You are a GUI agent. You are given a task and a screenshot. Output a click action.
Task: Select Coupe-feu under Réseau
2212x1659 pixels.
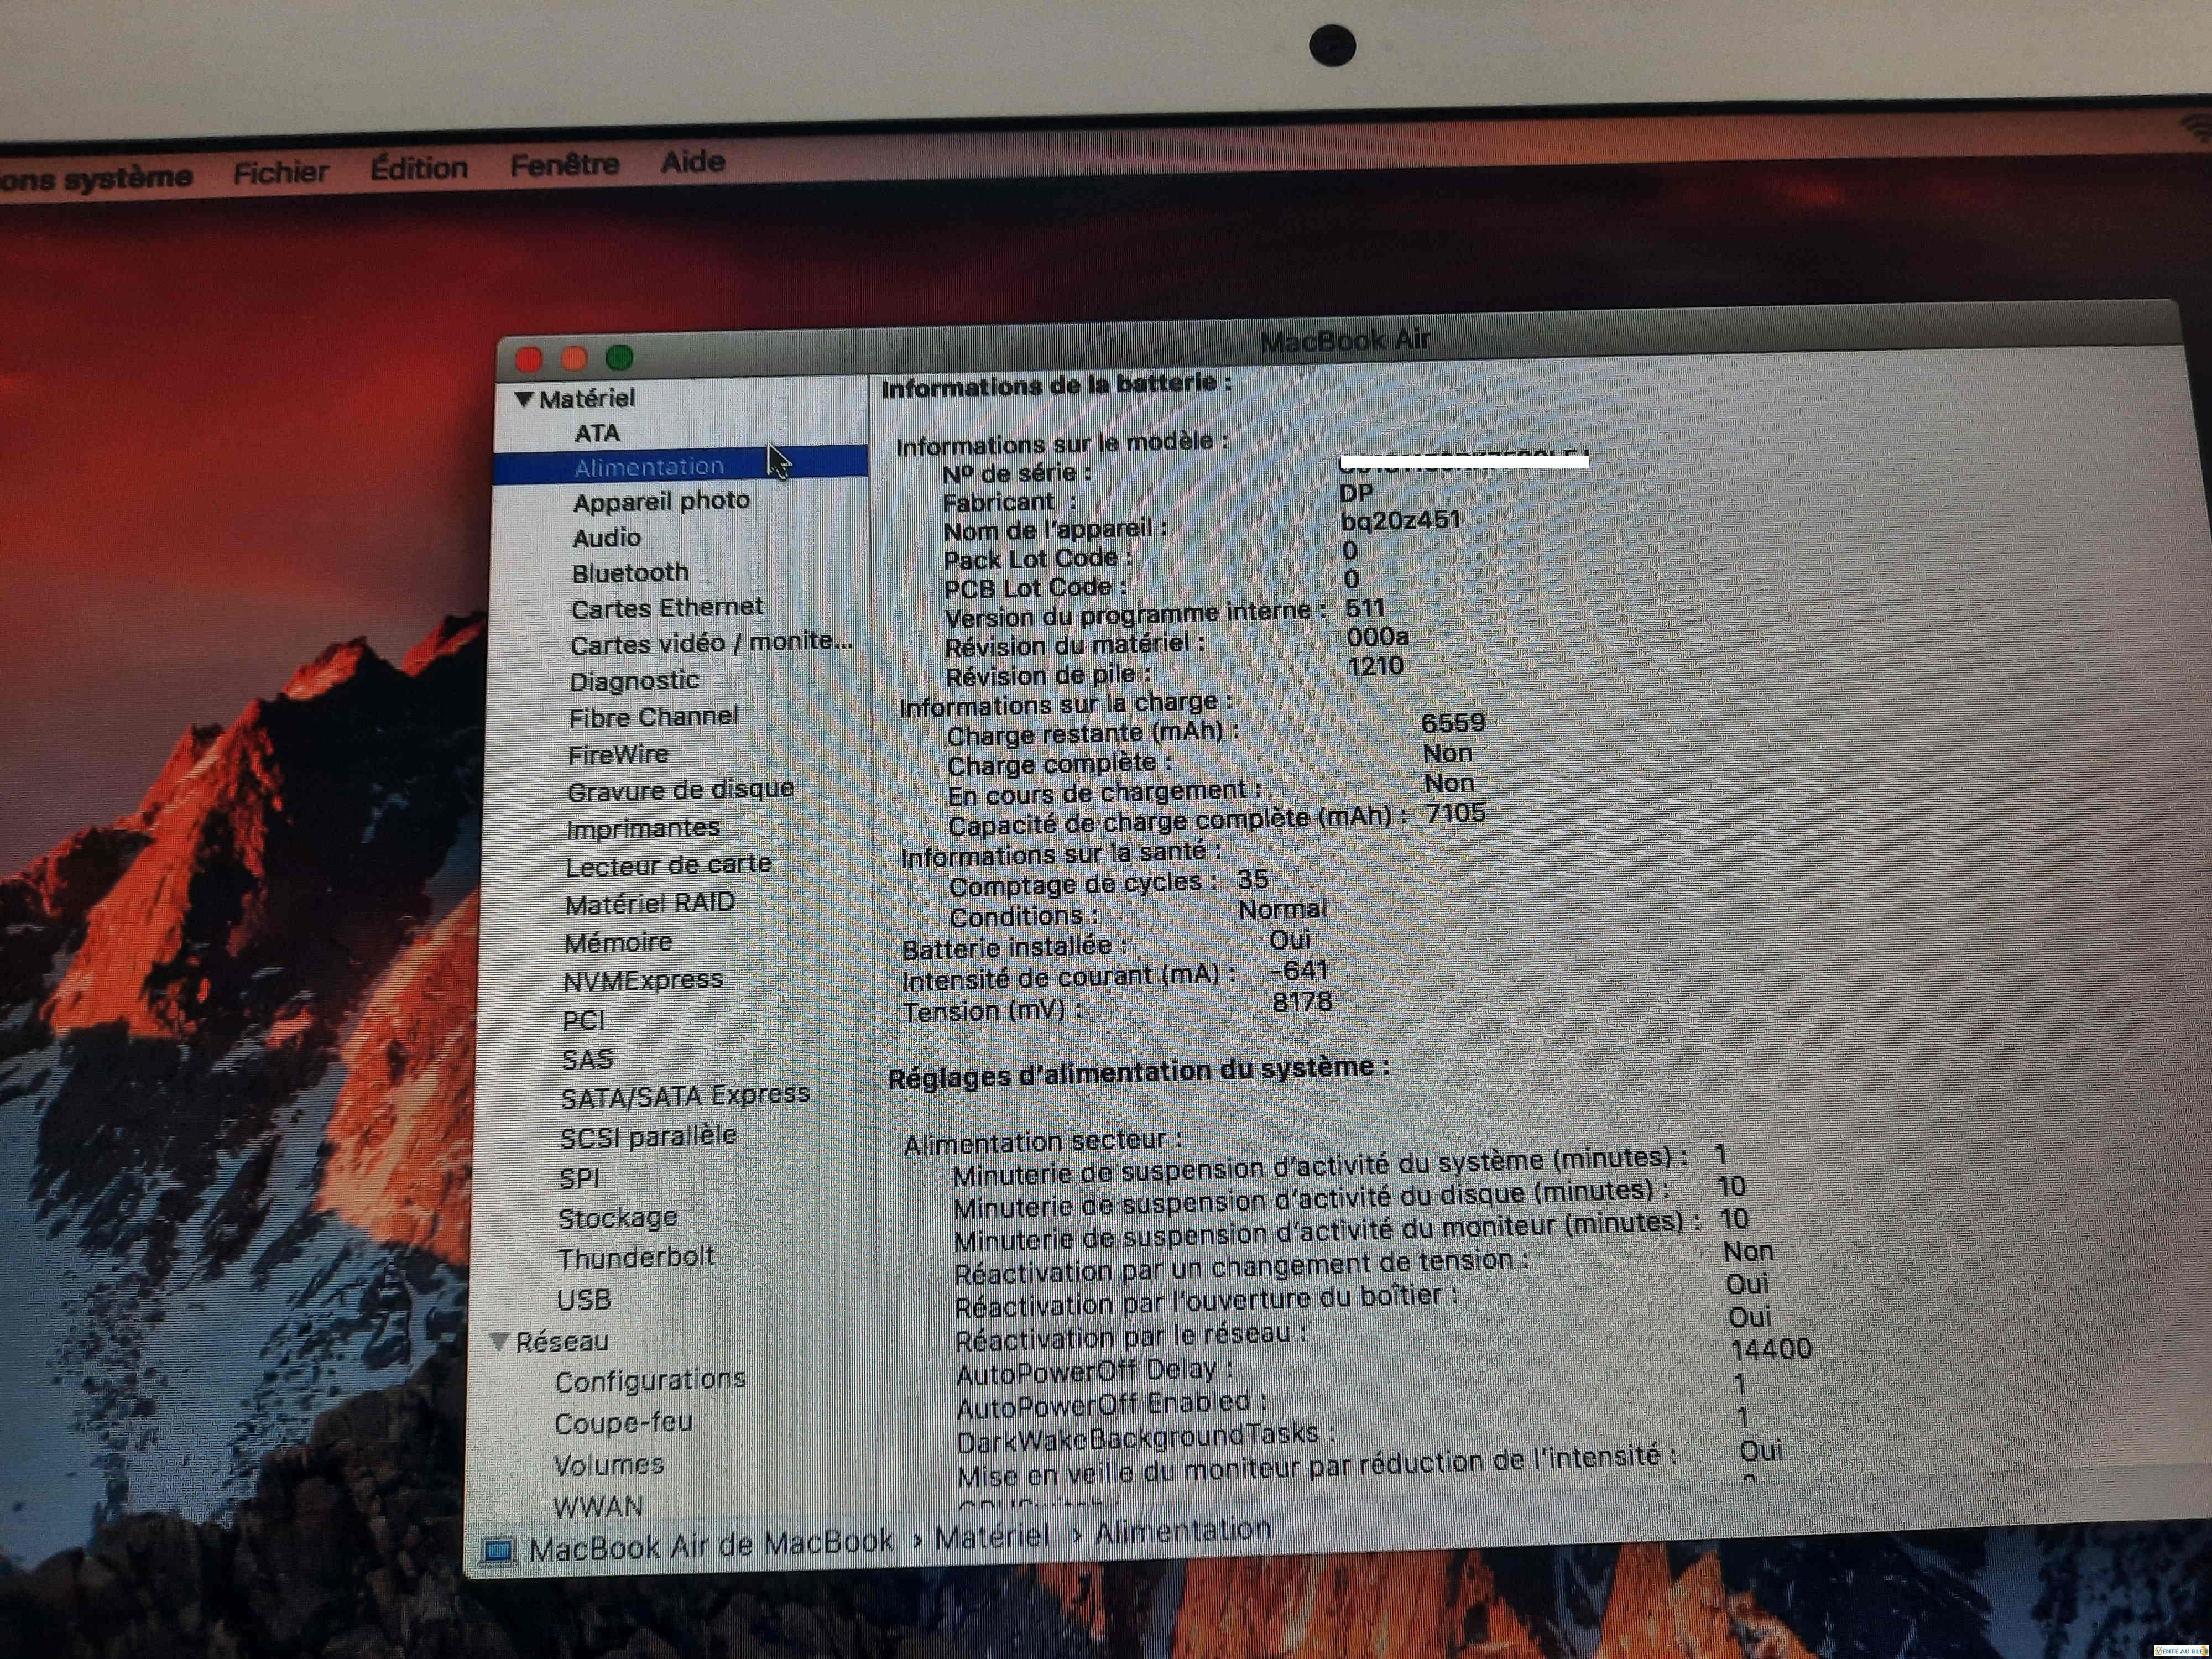623,1424
